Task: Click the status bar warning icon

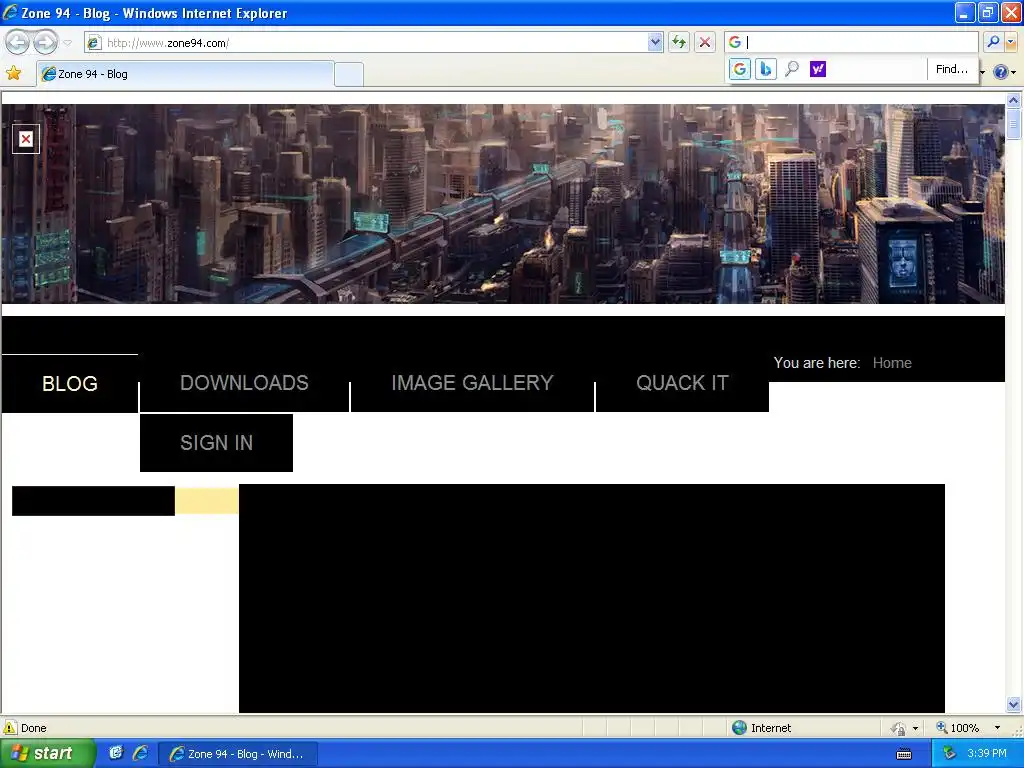Action: tap(10, 728)
